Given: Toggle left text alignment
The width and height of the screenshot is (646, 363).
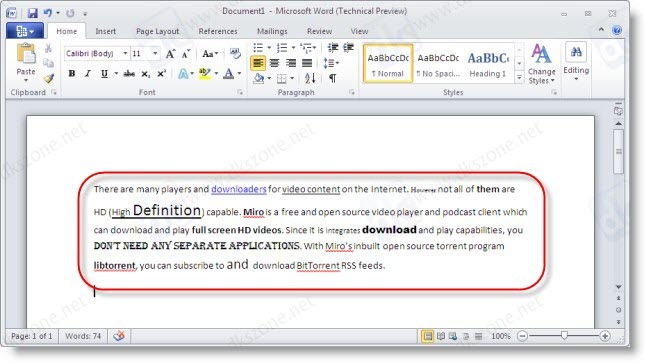Looking at the screenshot, I should [x=258, y=63].
